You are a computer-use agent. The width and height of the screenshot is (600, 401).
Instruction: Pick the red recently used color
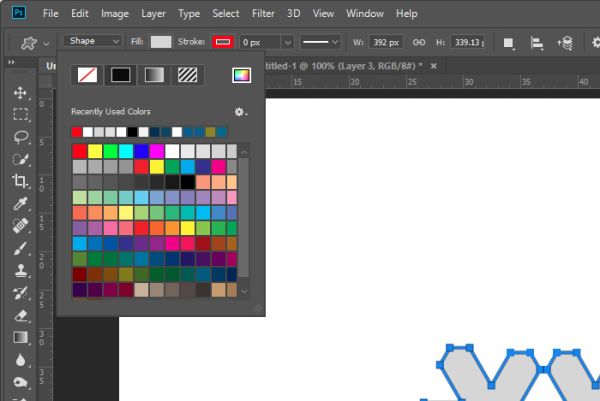click(x=77, y=132)
